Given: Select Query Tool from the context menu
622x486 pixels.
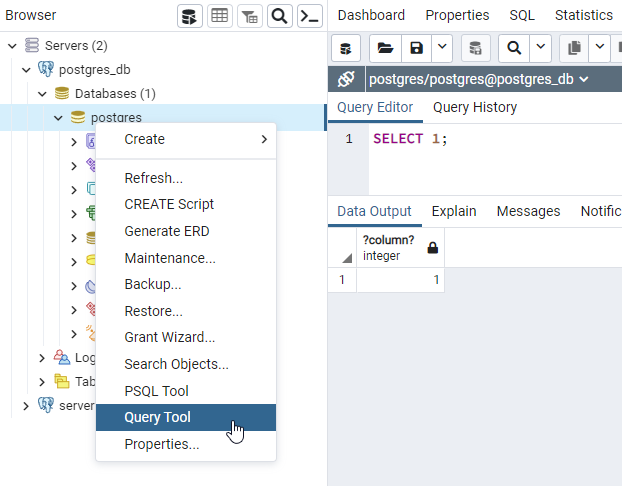Looking at the screenshot, I should 157,417.
